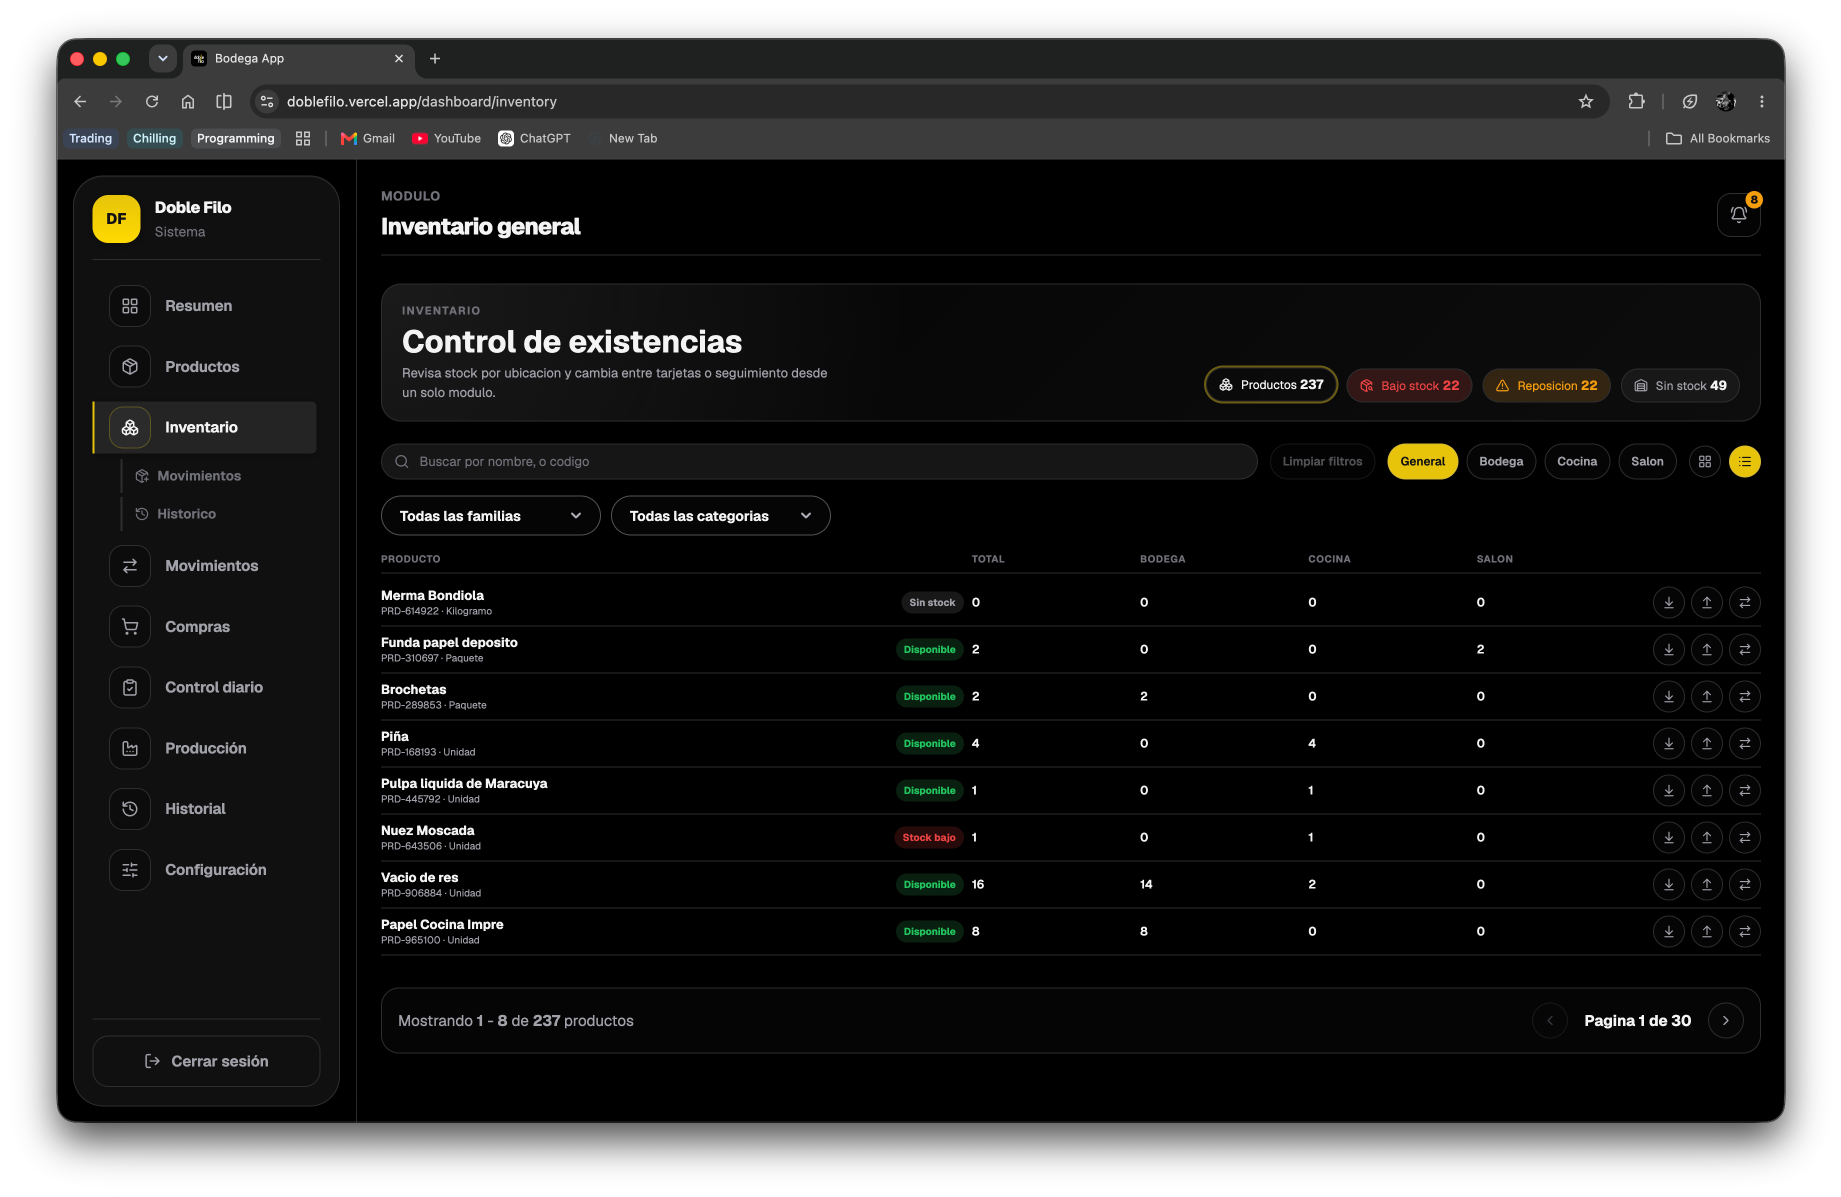
Task: Click download icon for Vacio de res
Action: pyautogui.click(x=1669, y=885)
